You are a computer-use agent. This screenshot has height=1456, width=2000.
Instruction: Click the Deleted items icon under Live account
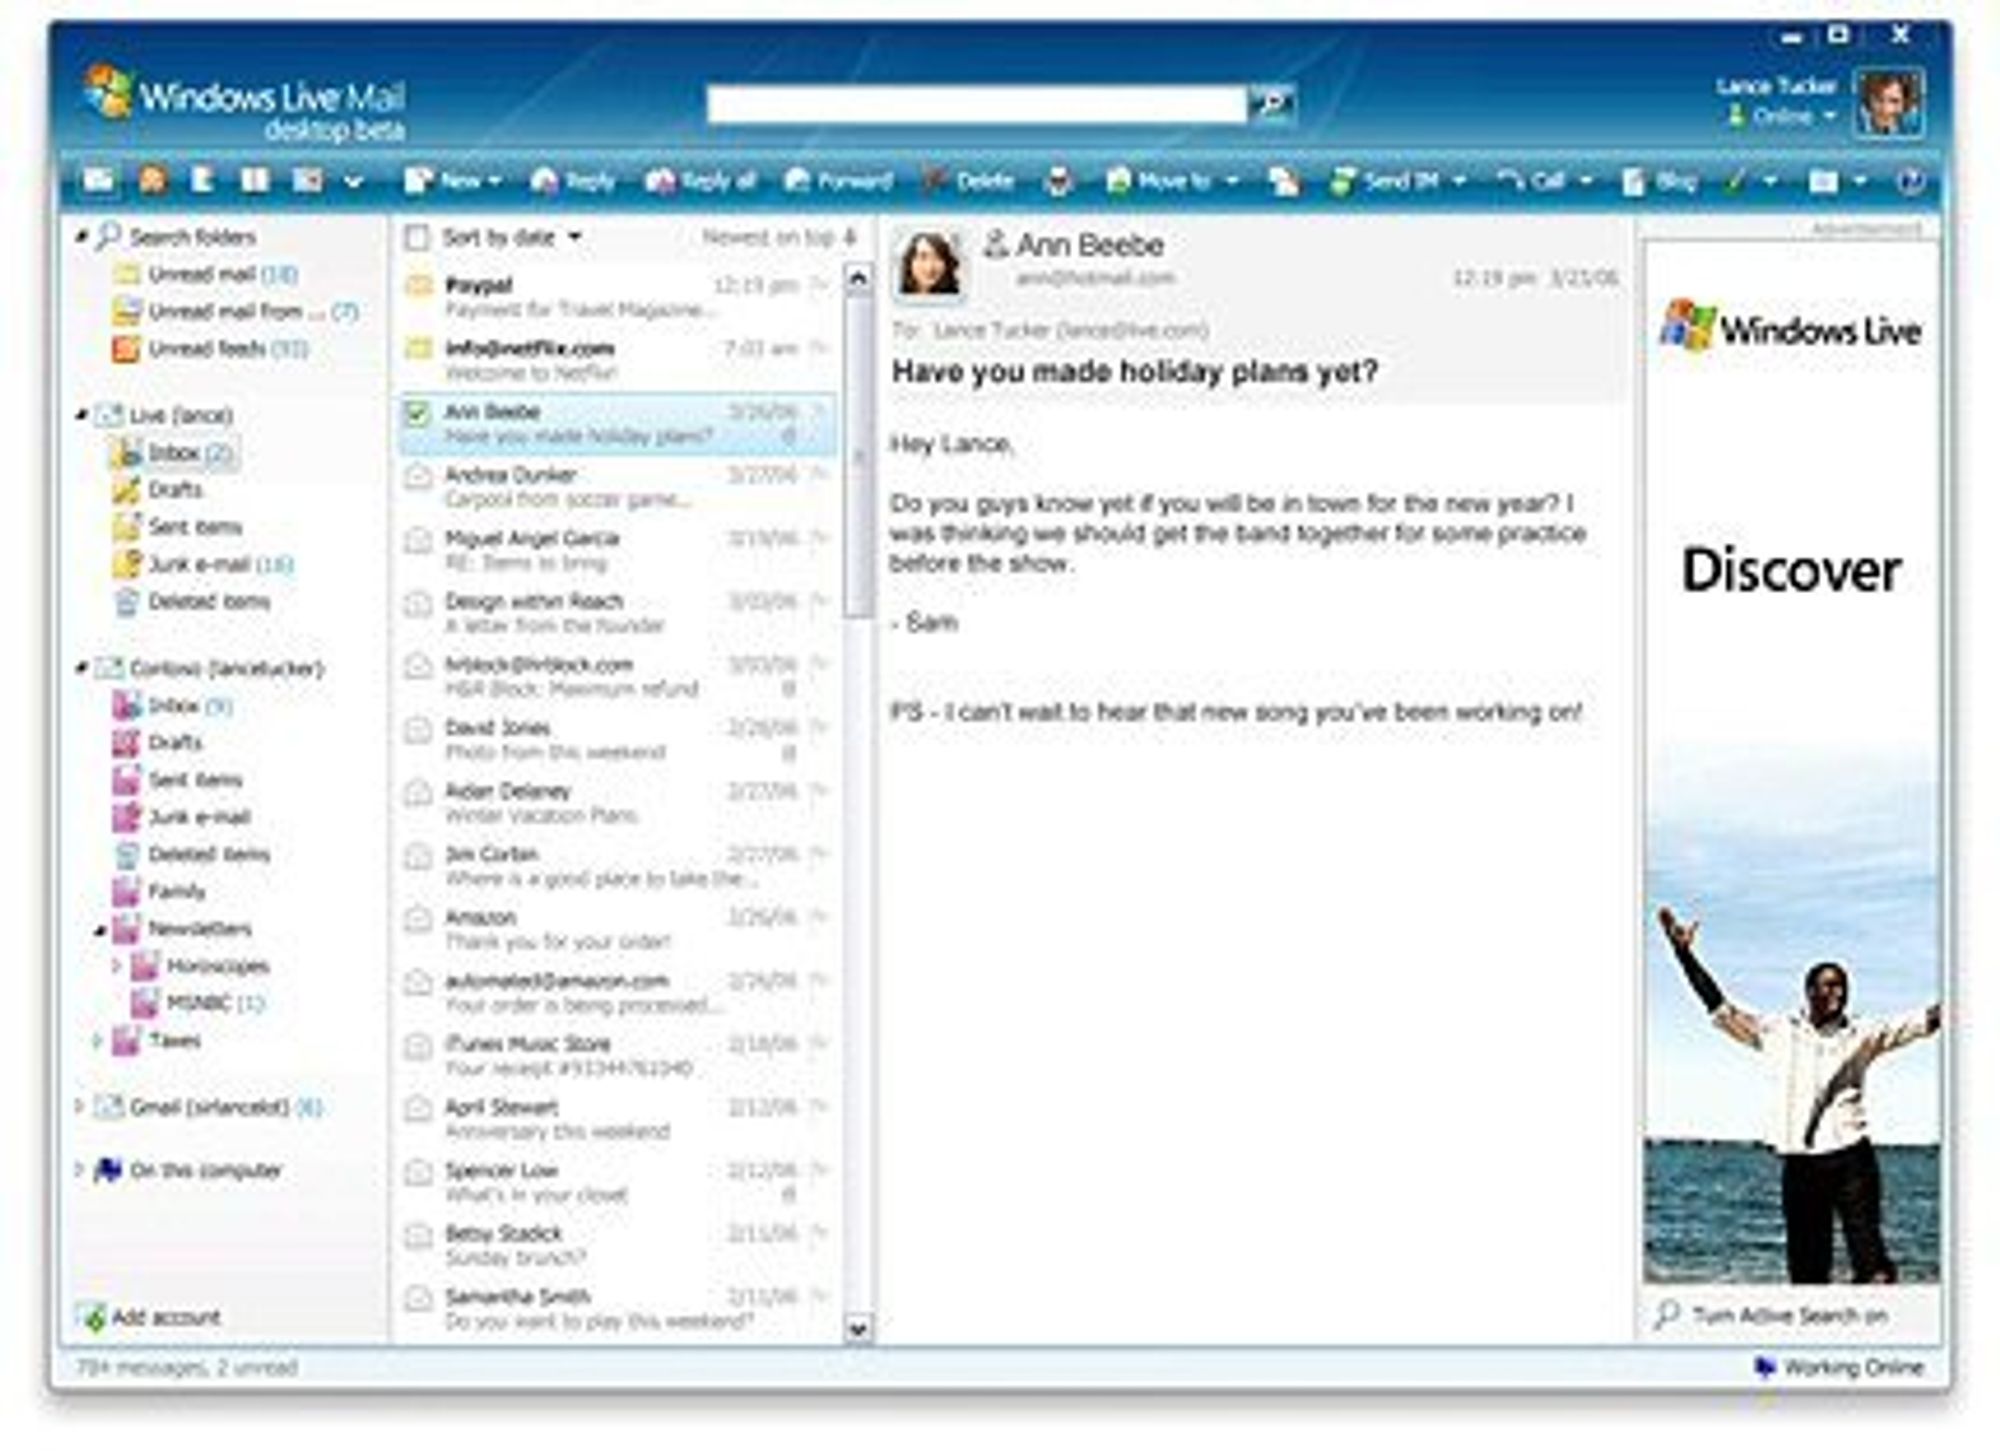coord(127,602)
